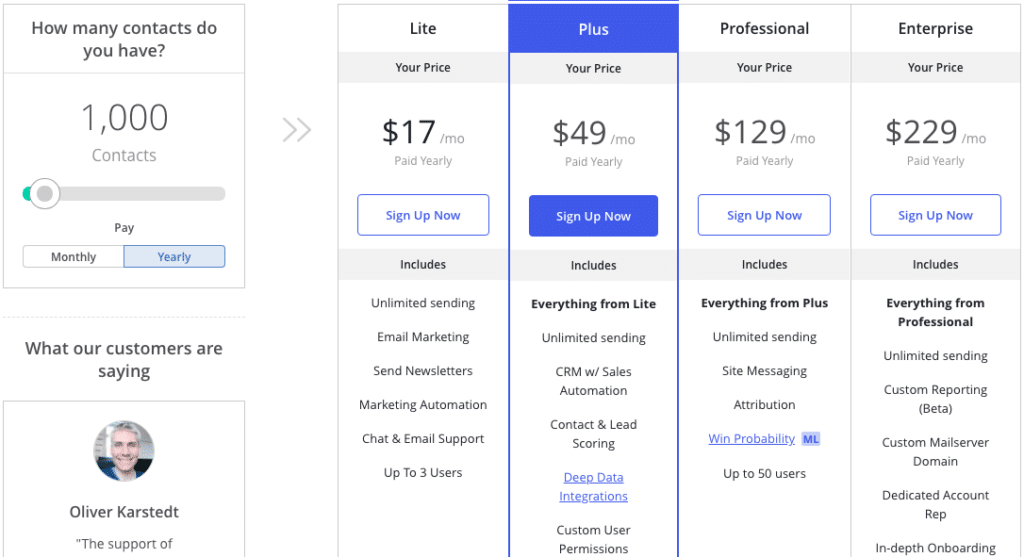Sign up for the Lite plan
The image size is (1024, 557).
[423, 215]
